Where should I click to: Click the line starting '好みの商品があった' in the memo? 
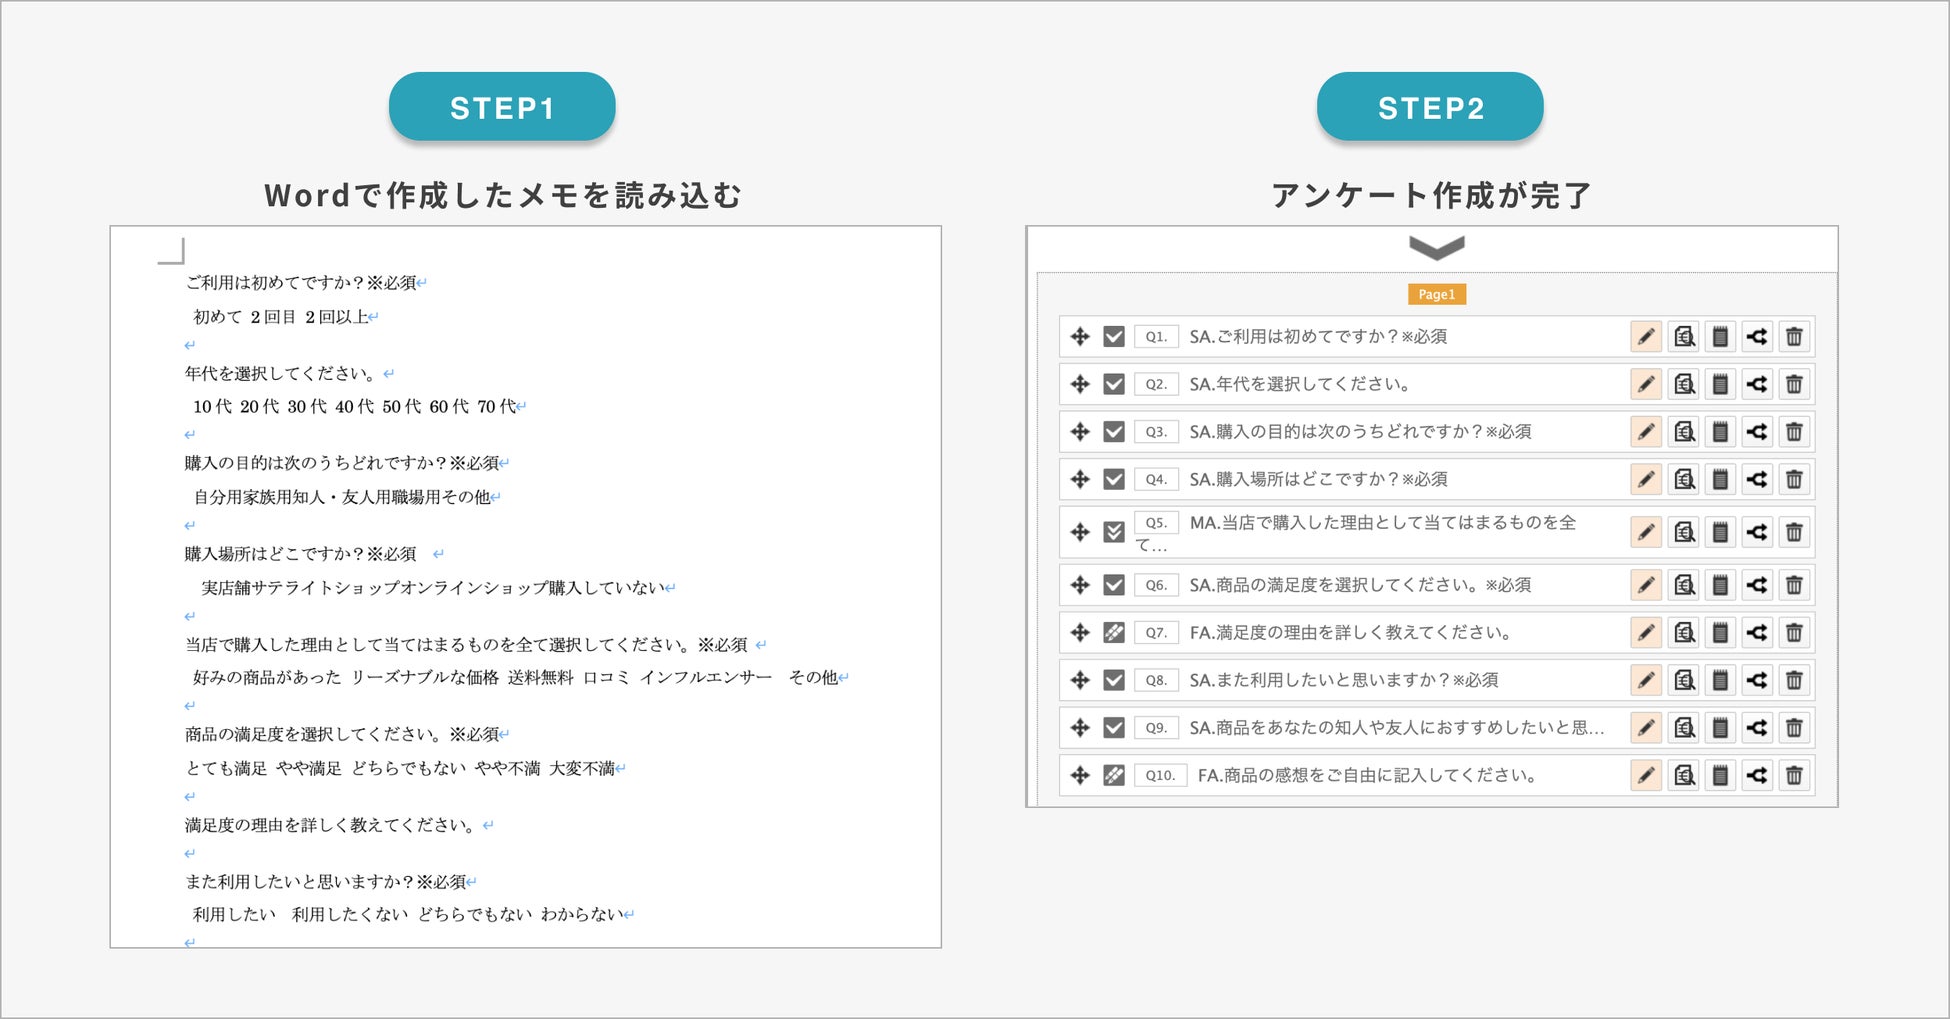(515, 677)
